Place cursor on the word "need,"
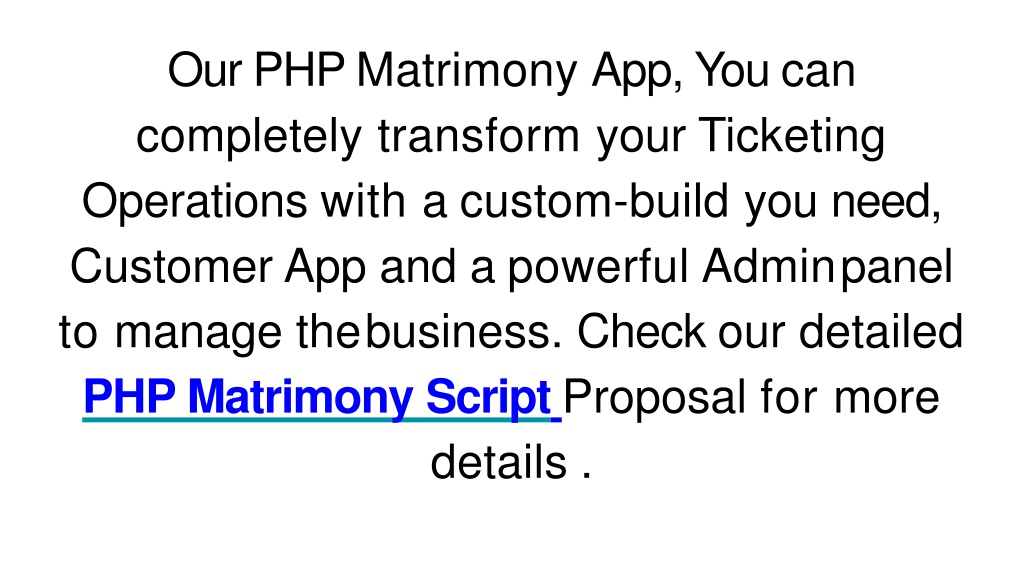This screenshot has height=576, width=1024. 886,201
